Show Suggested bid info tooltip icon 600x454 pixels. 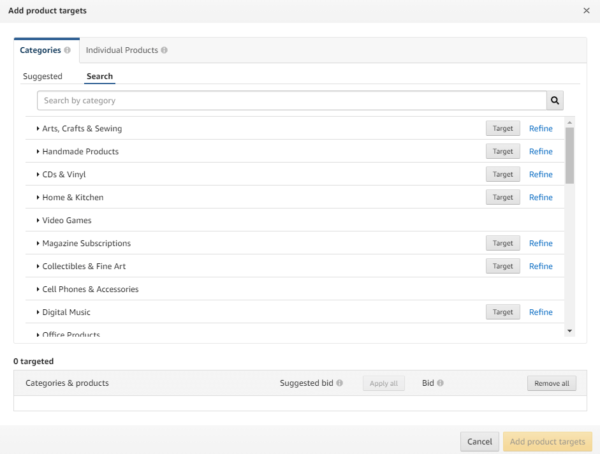339,383
